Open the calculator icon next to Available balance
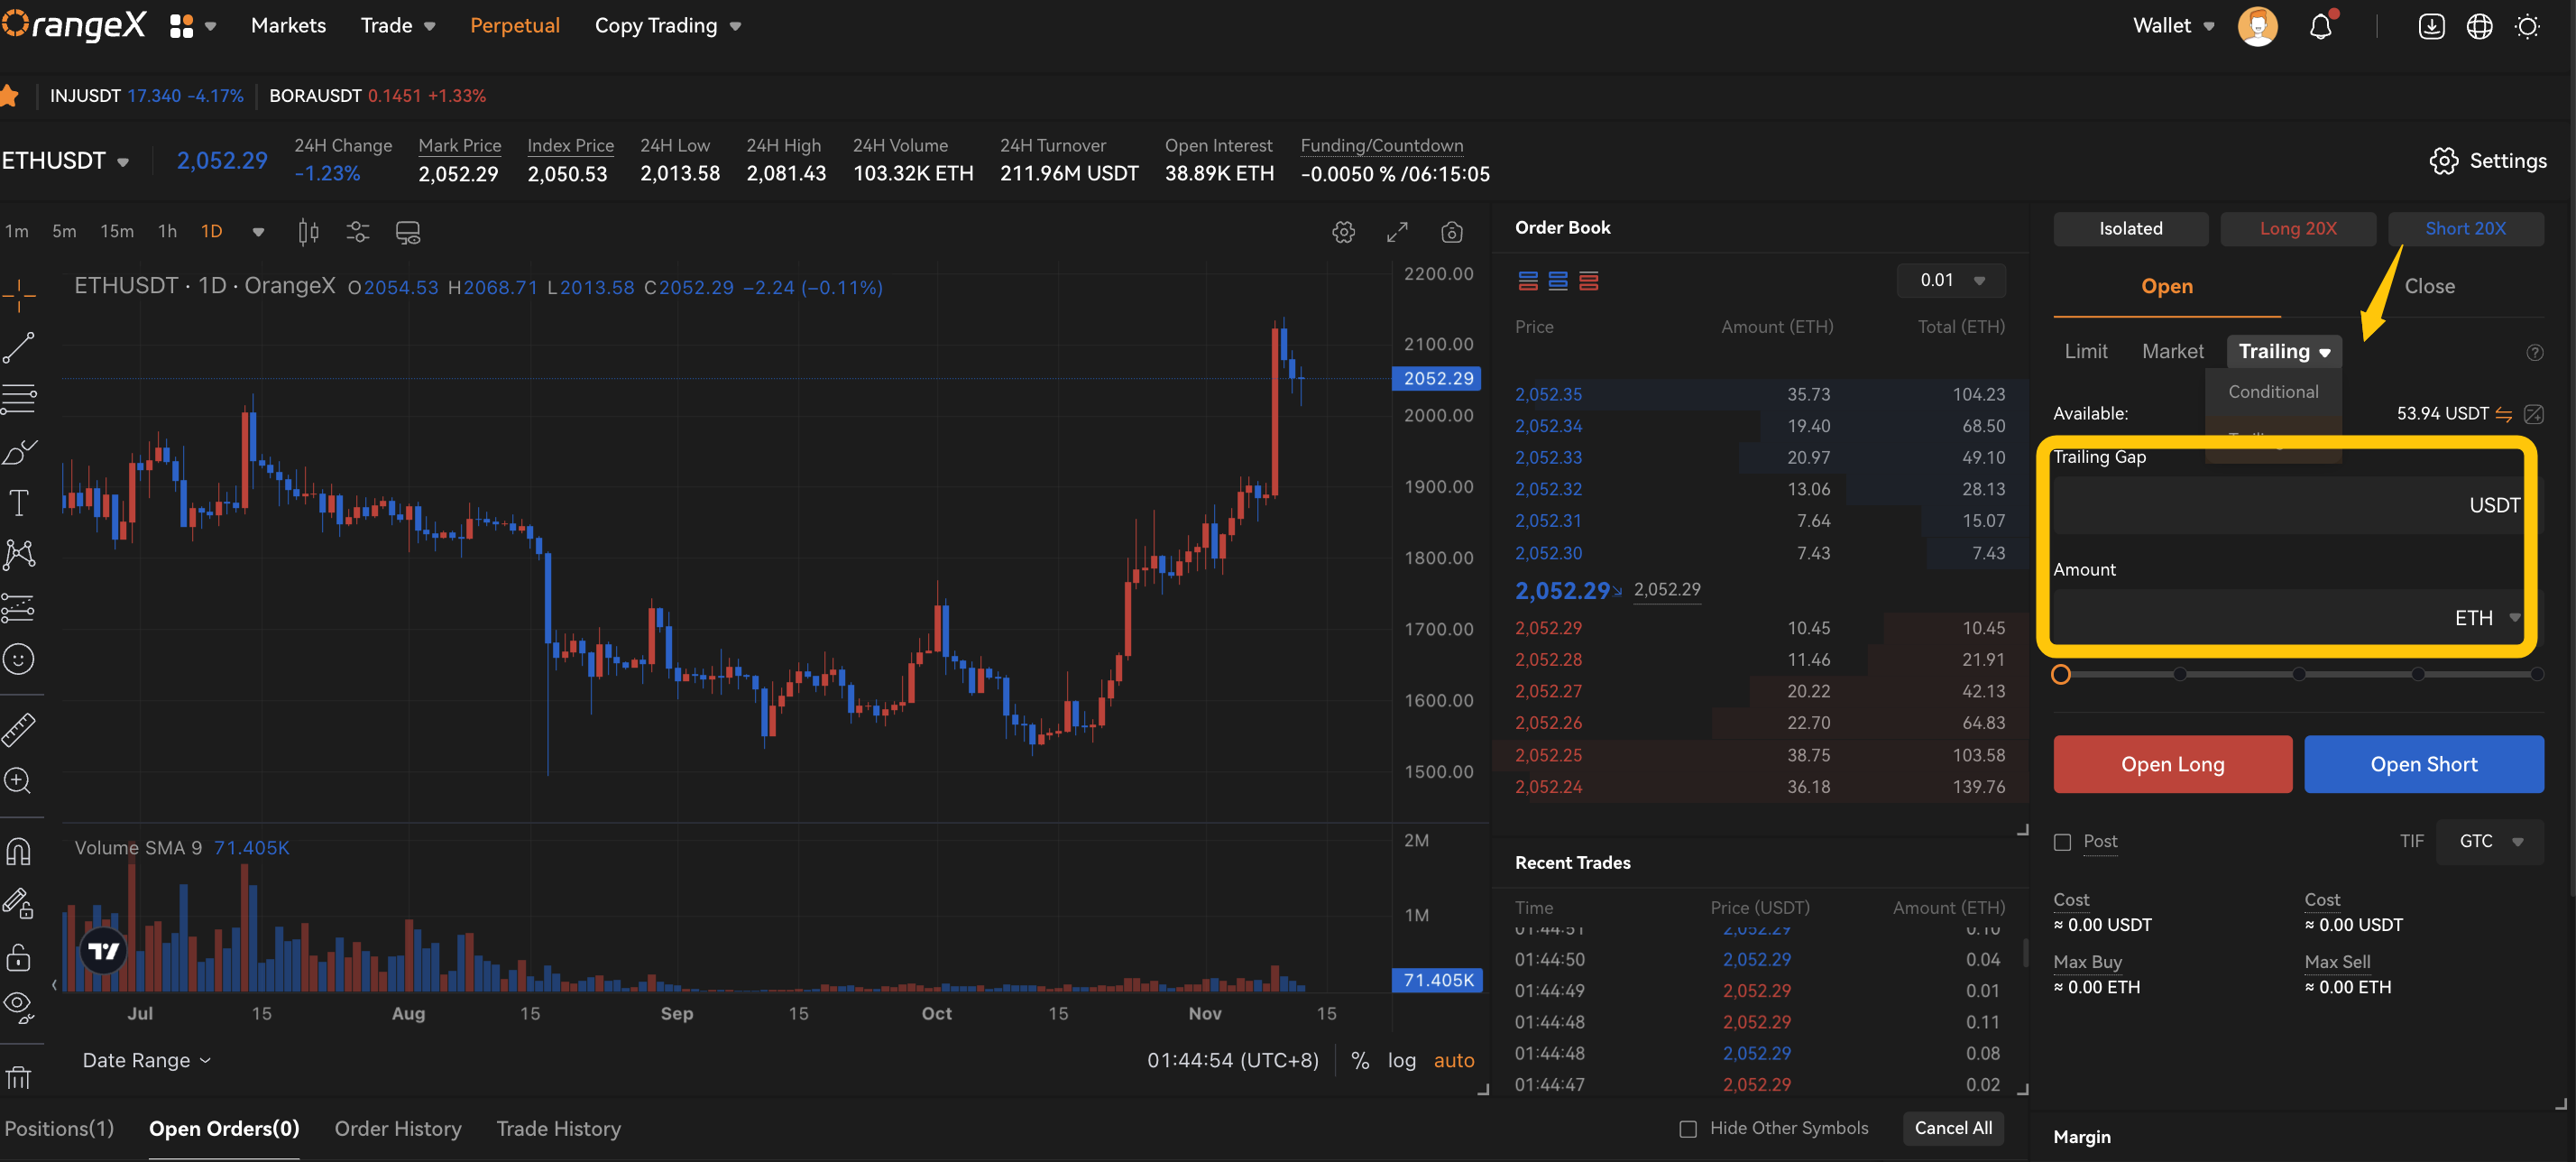2576x1162 pixels. tap(2534, 414)
